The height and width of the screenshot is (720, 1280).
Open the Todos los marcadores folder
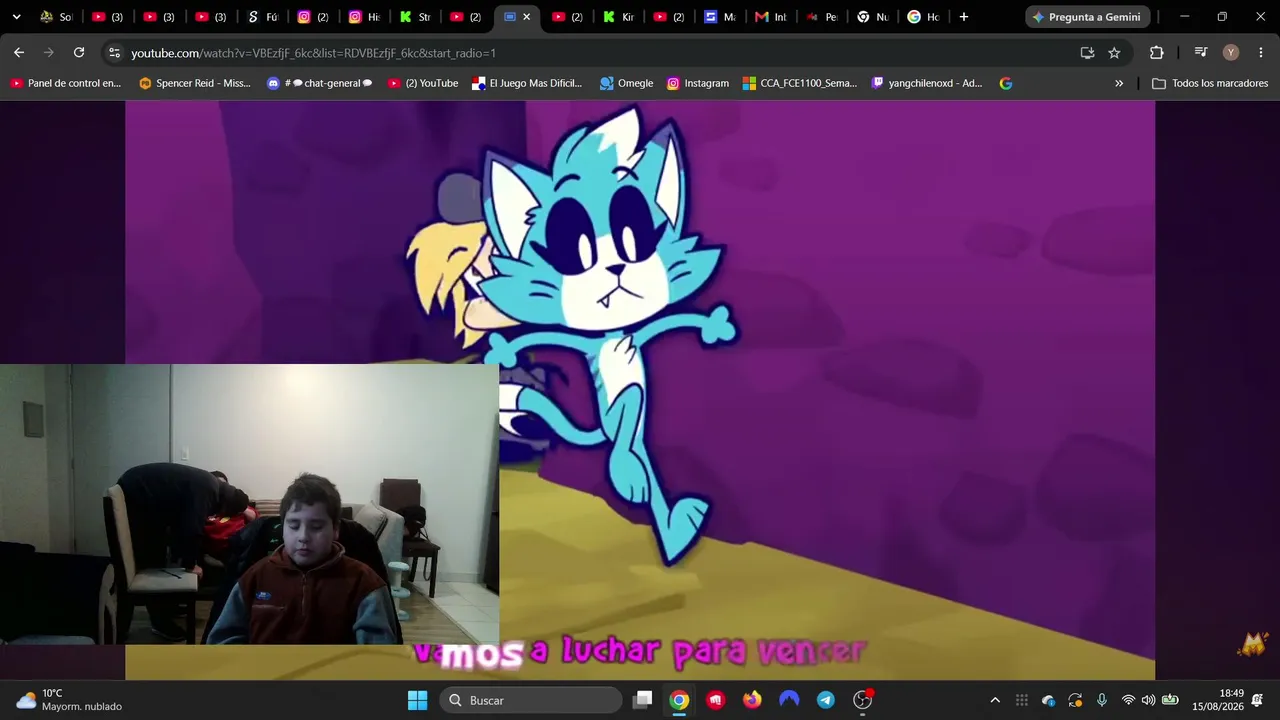pos(1210,83)
